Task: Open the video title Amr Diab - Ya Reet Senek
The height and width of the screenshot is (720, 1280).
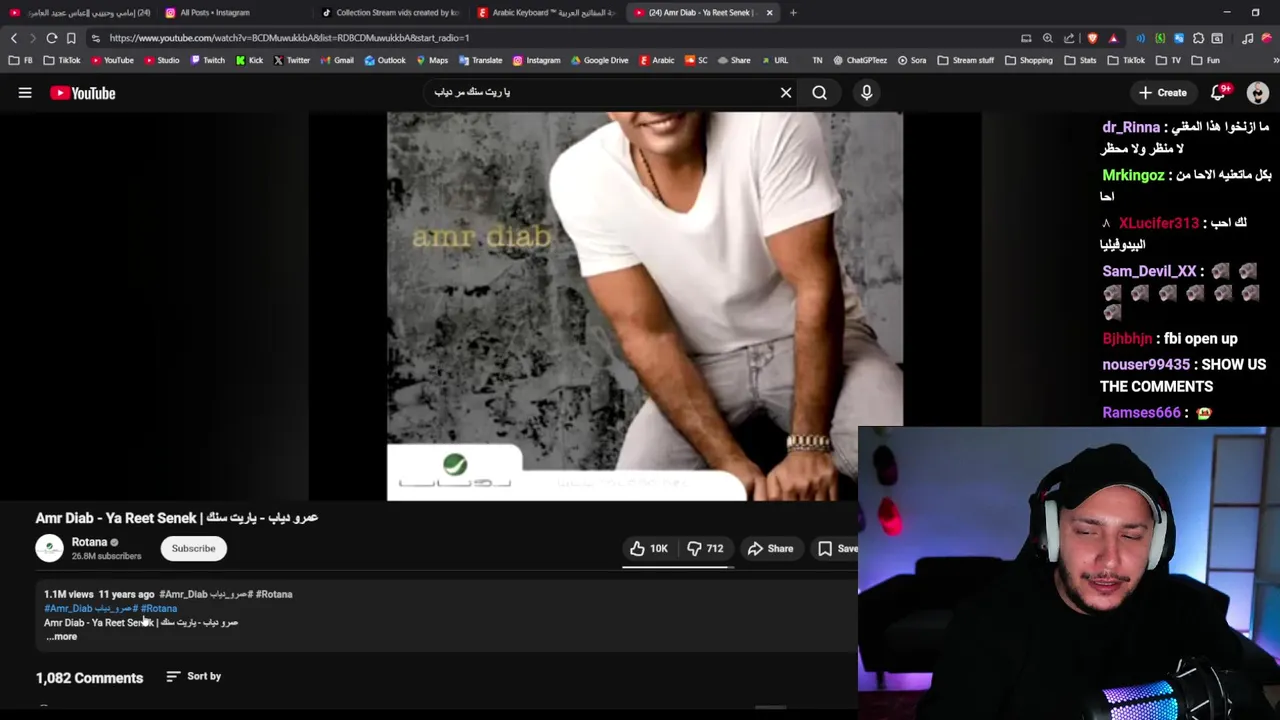Action: [x=177, y=518]
